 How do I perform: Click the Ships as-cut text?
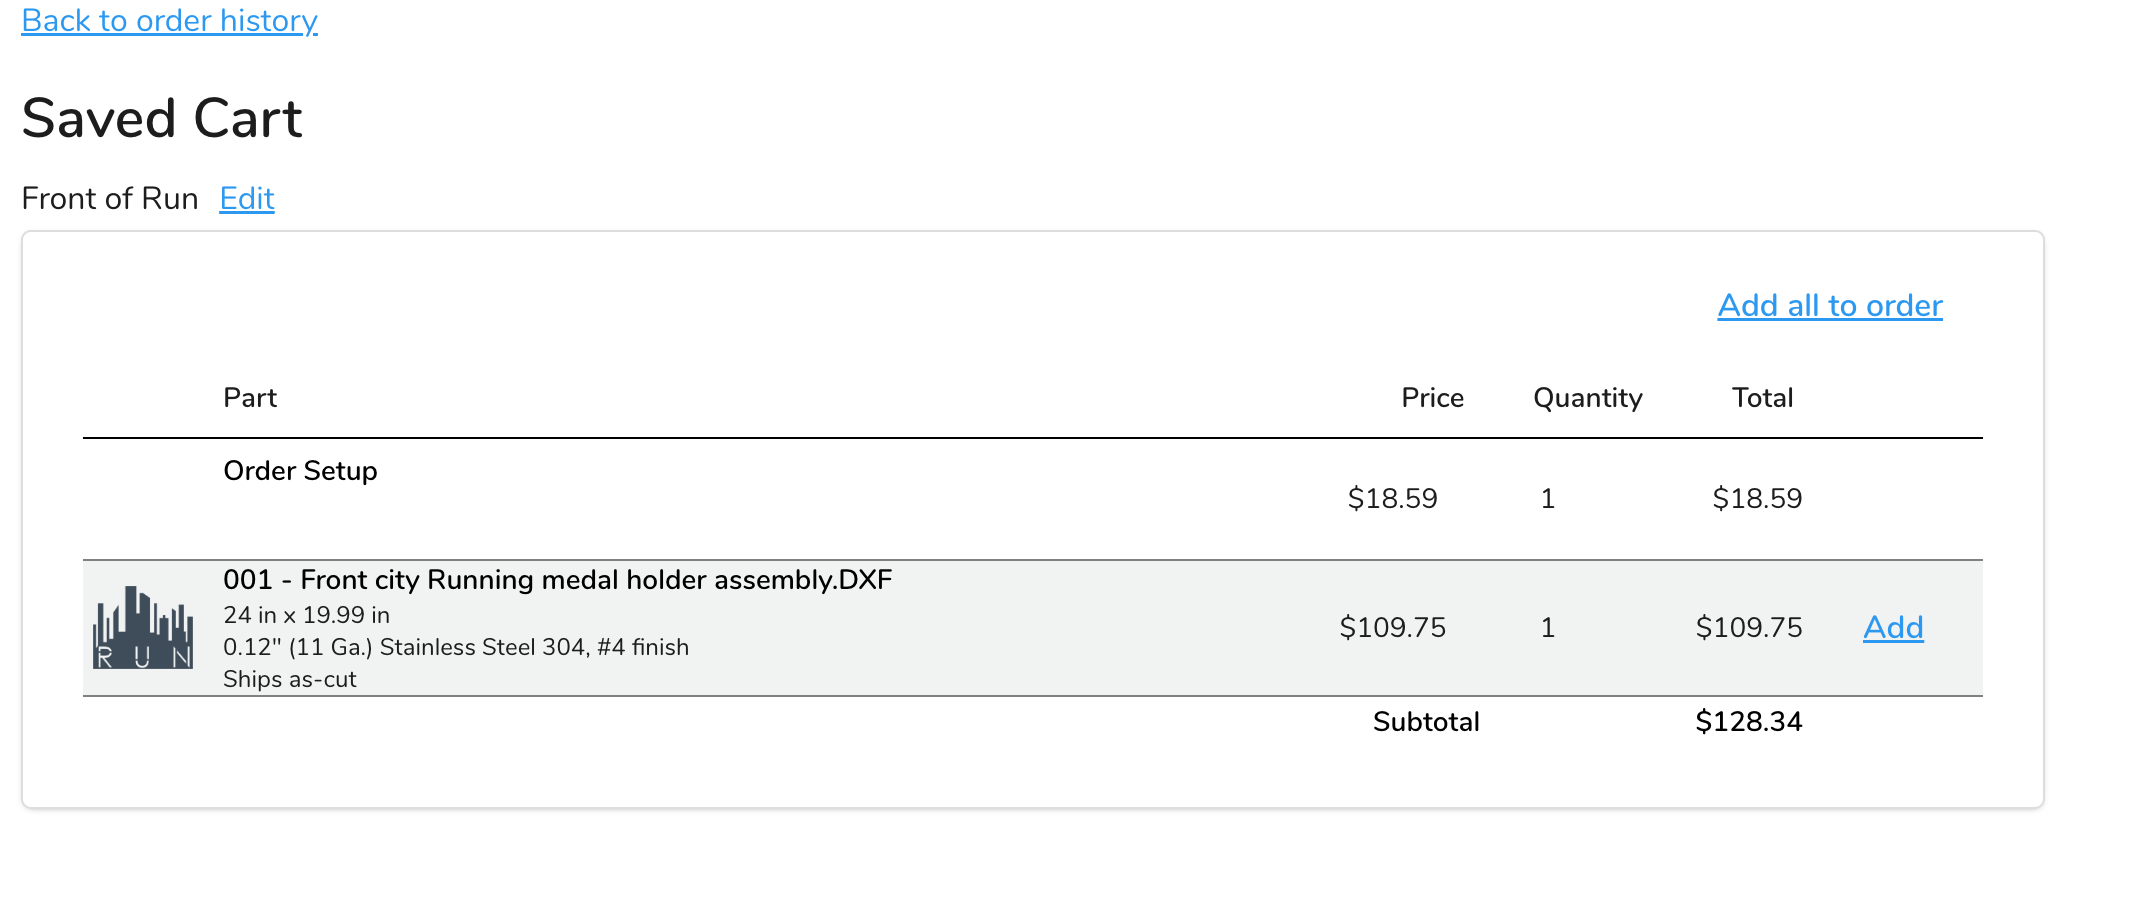pyautogui.click(x=290, y=679)
